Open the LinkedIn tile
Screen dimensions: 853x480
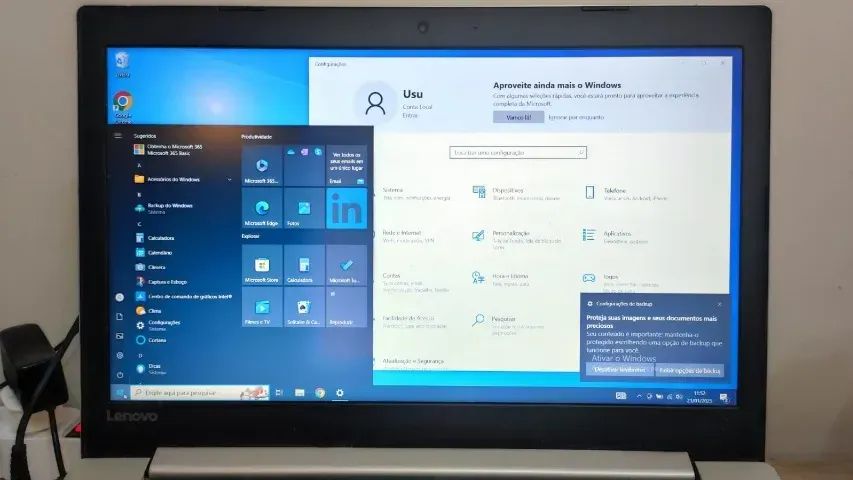tap(347, 208)
